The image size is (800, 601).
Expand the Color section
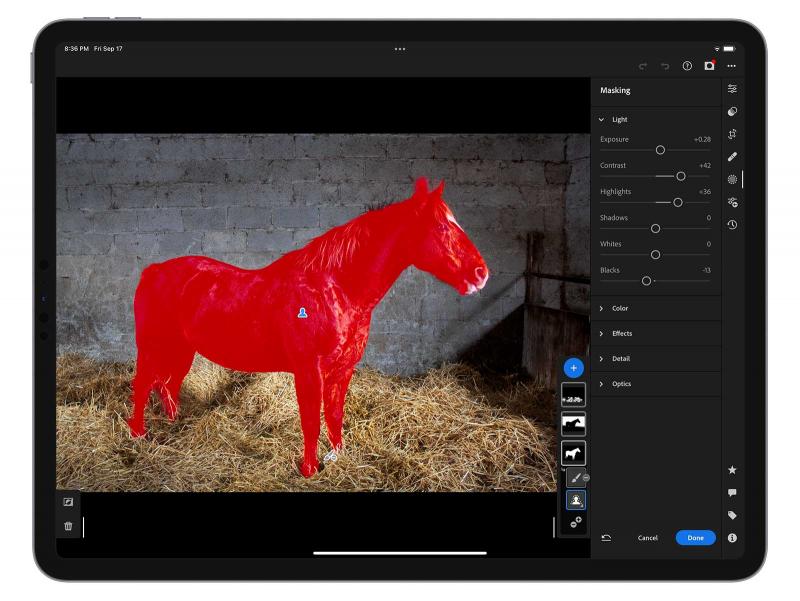[601, 309]
